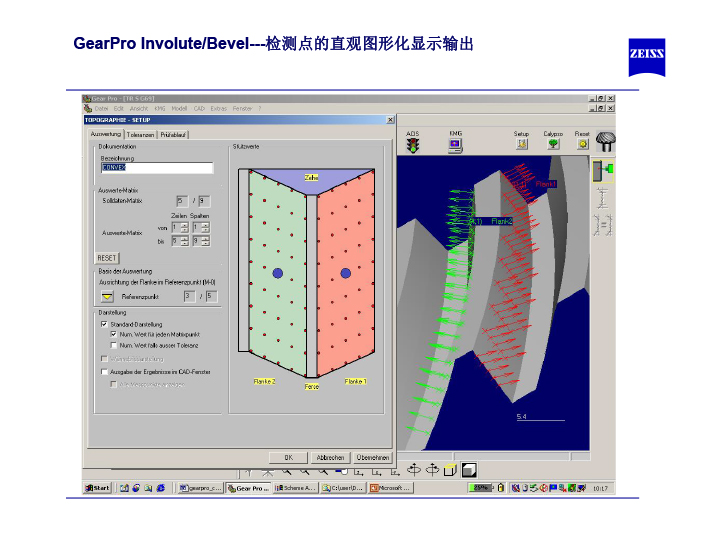
Task: Select the green probe icon in right sidebar
Action: tap(602, 171)
